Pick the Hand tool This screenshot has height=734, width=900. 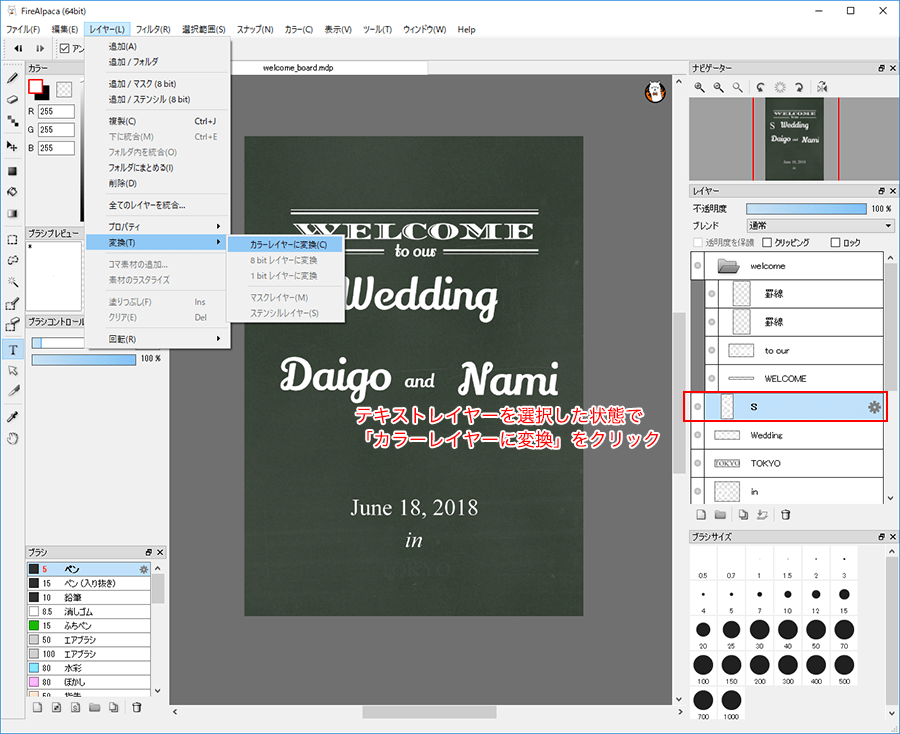coord(13,438)
